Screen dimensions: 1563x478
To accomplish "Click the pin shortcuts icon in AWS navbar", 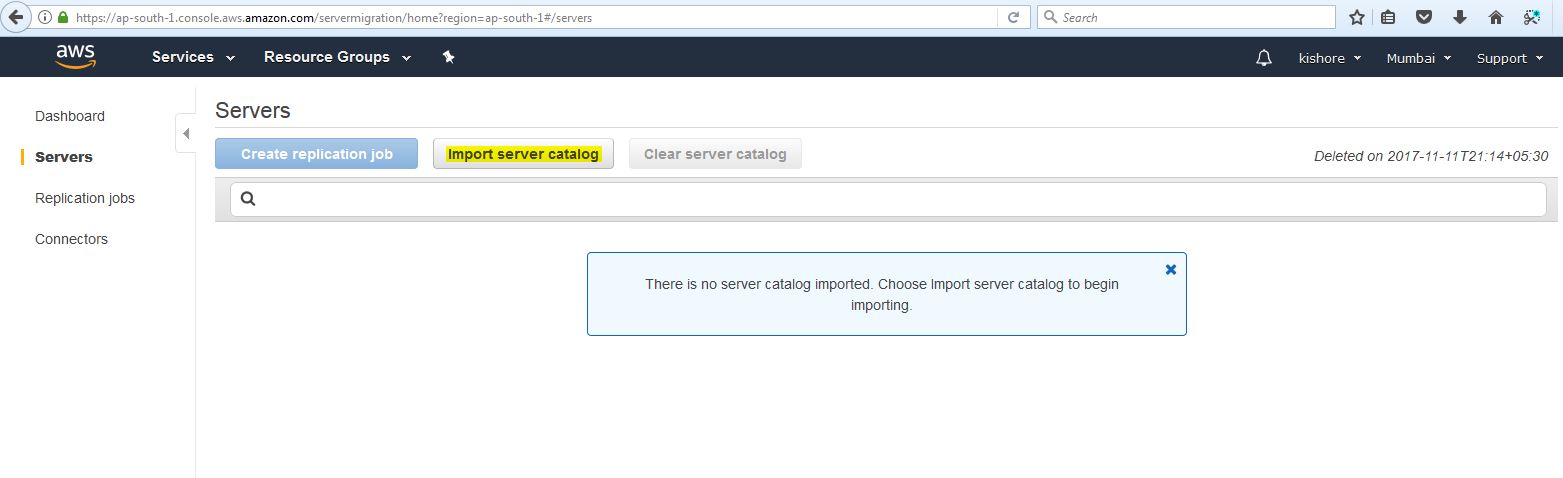I will tap(449, 58).
